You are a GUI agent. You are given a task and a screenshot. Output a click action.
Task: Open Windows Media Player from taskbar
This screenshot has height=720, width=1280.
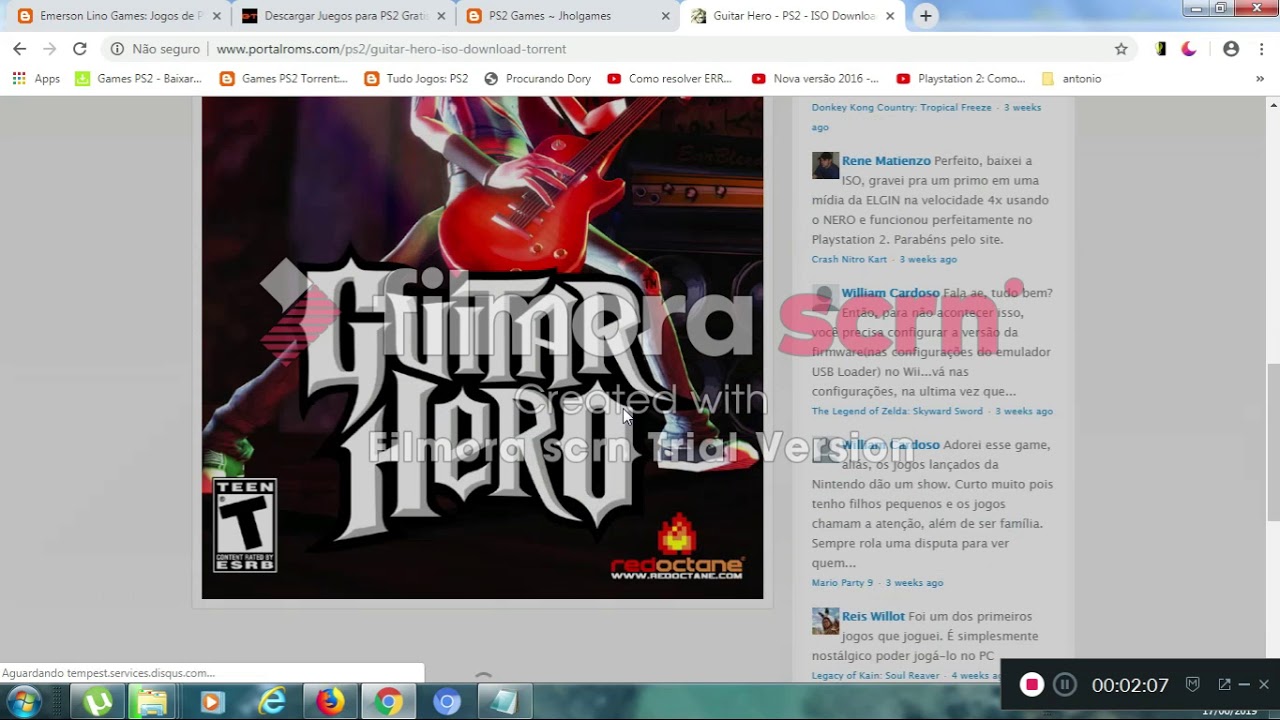click(211, 702)
